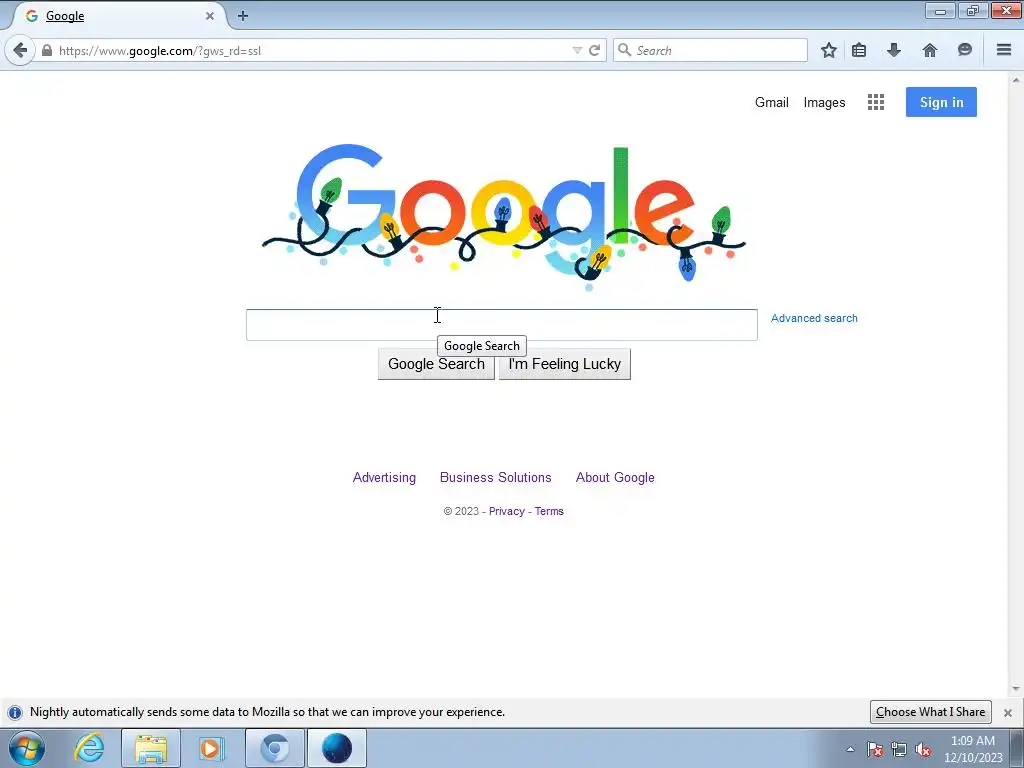Focus the Google search text box
Viewport: 1024px width, 768px height.
coord(502,325)
